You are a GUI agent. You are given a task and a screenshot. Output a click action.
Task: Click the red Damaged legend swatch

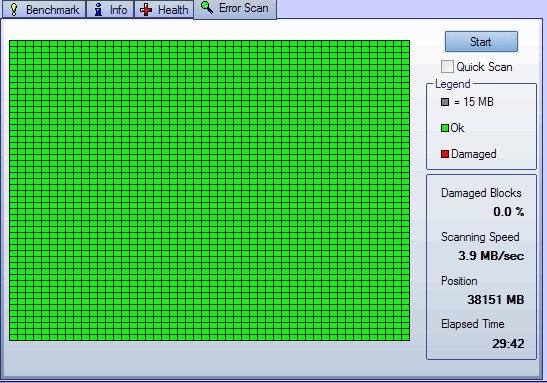(x=445, y=154)
